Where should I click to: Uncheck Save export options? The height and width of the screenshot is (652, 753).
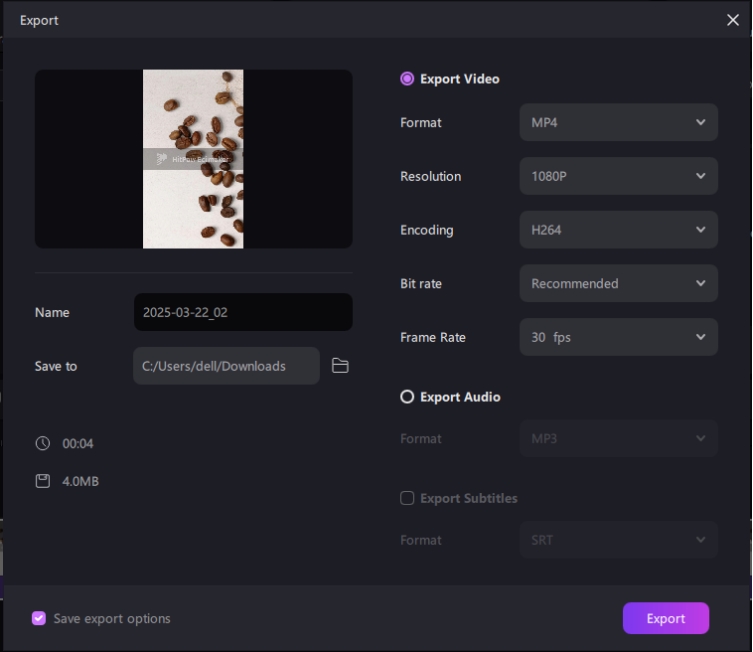(x=39, y=618)
